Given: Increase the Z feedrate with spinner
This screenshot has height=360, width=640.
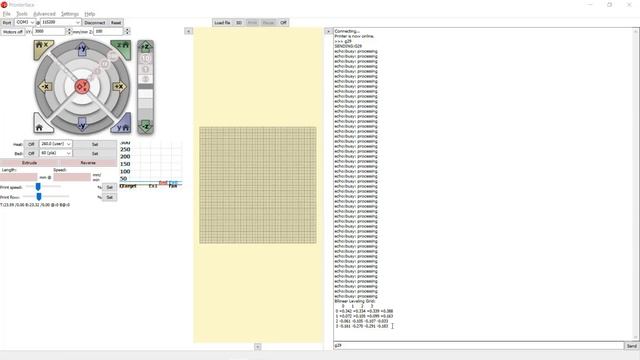Looking at the screenshot, I should click(x=127, y=29).
